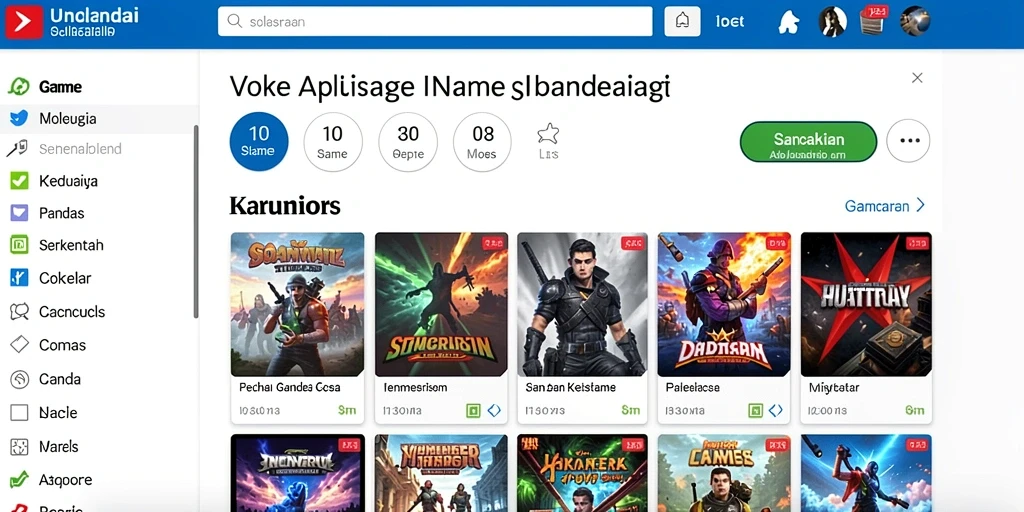Click green square icon on Paleelacse card
This screenshot has width=1024, height=512.
(755, 410)
